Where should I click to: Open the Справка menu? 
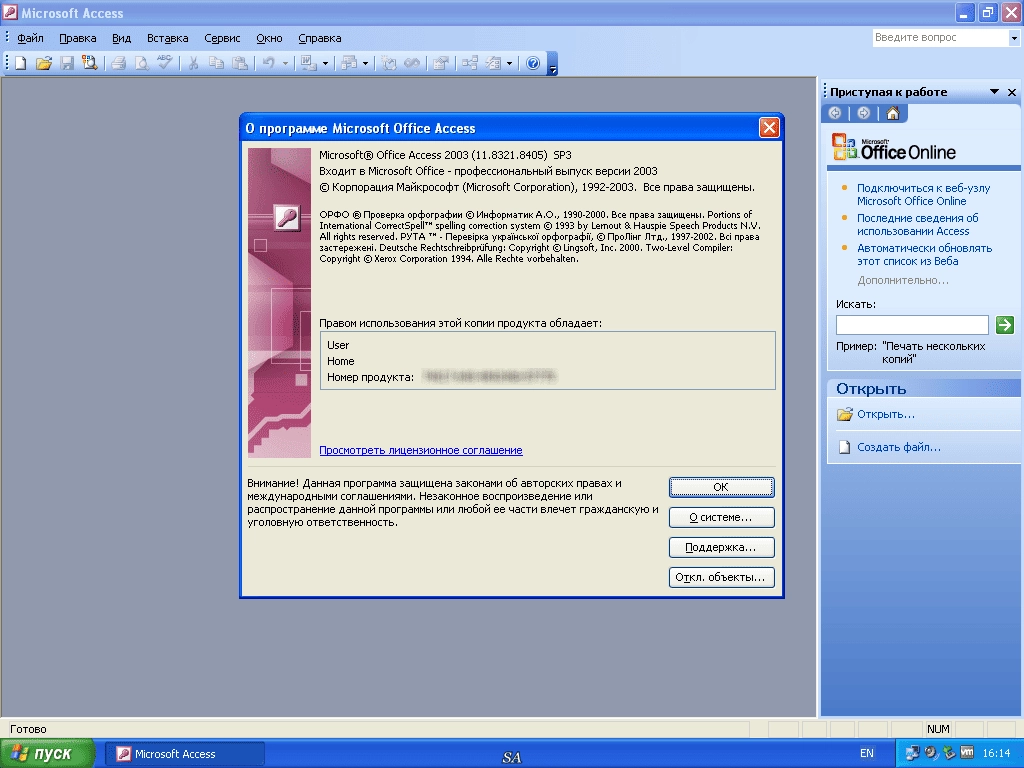319,38
